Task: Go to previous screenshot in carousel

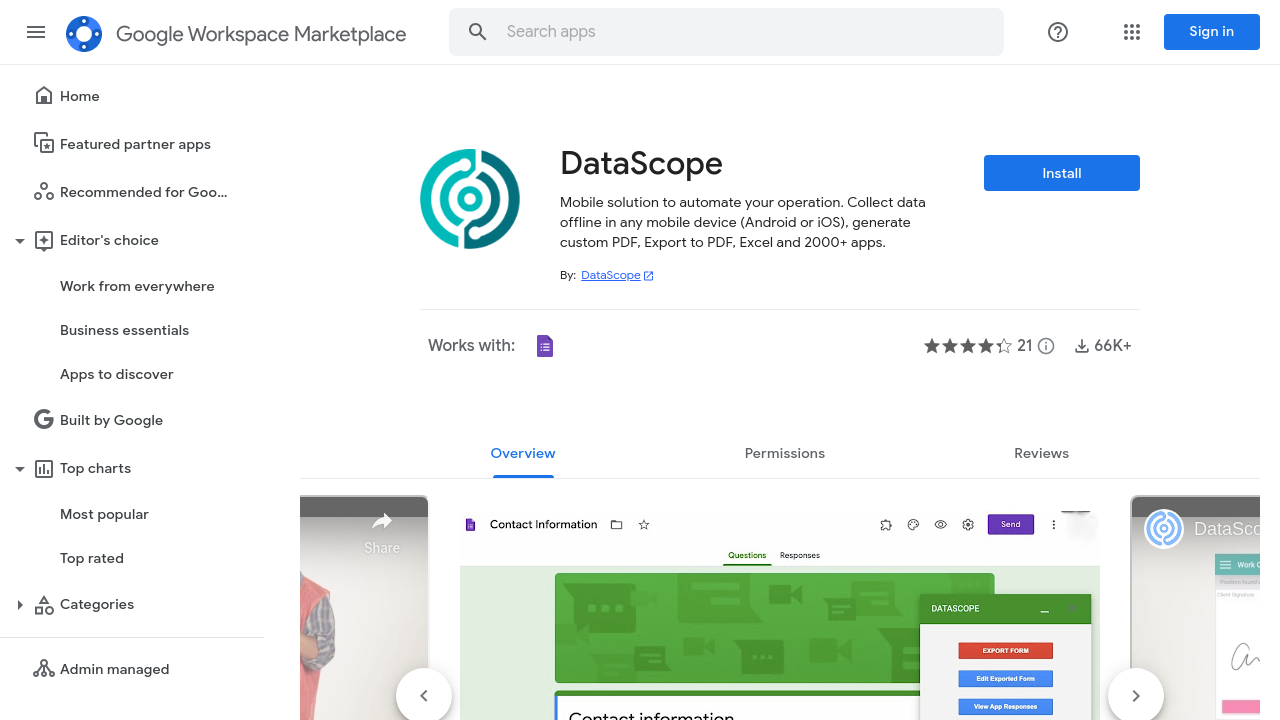Action: point(424,695)
